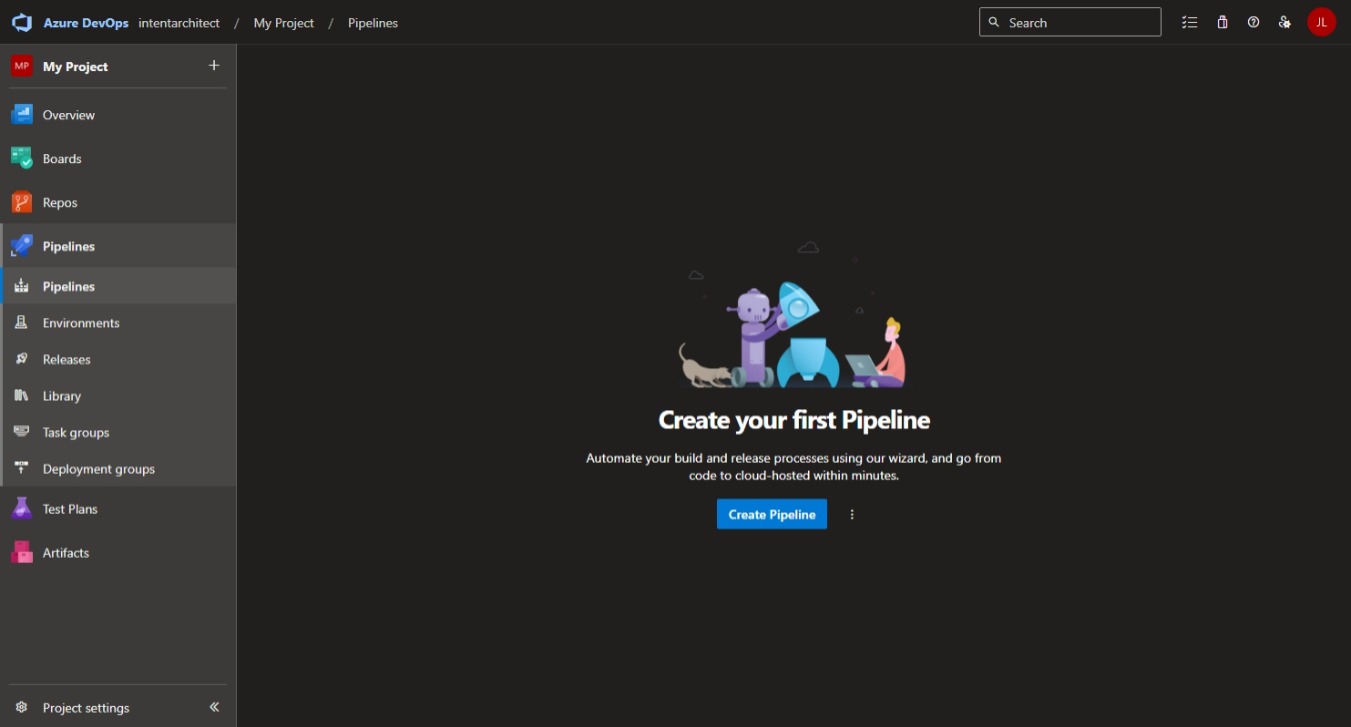Viewport: 1351px width, 727px height.
Task: Open Library under Pipelines
Action: [x=61, y=396]
